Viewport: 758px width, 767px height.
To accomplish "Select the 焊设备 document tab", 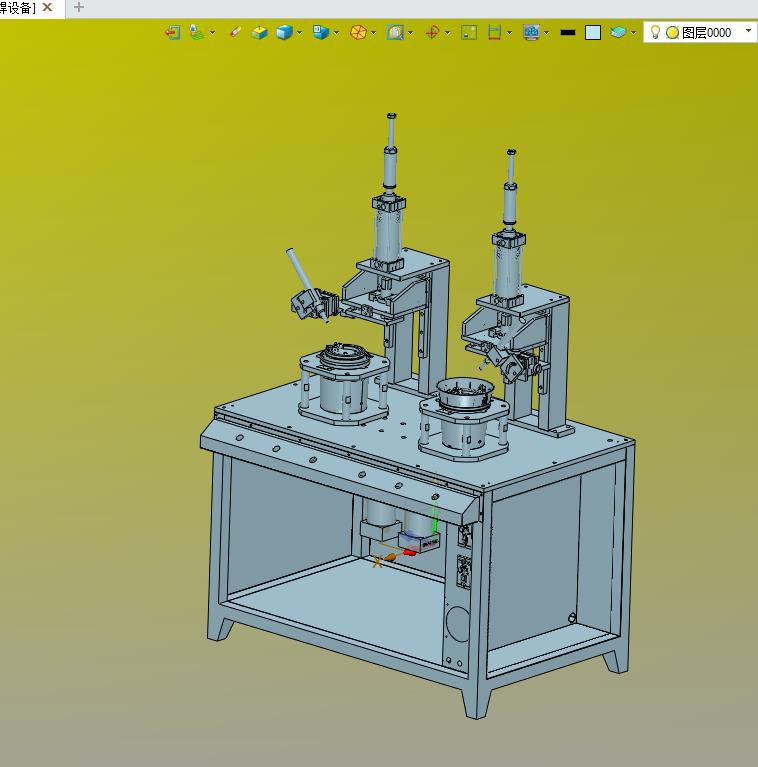I will [x=18, y=8].
